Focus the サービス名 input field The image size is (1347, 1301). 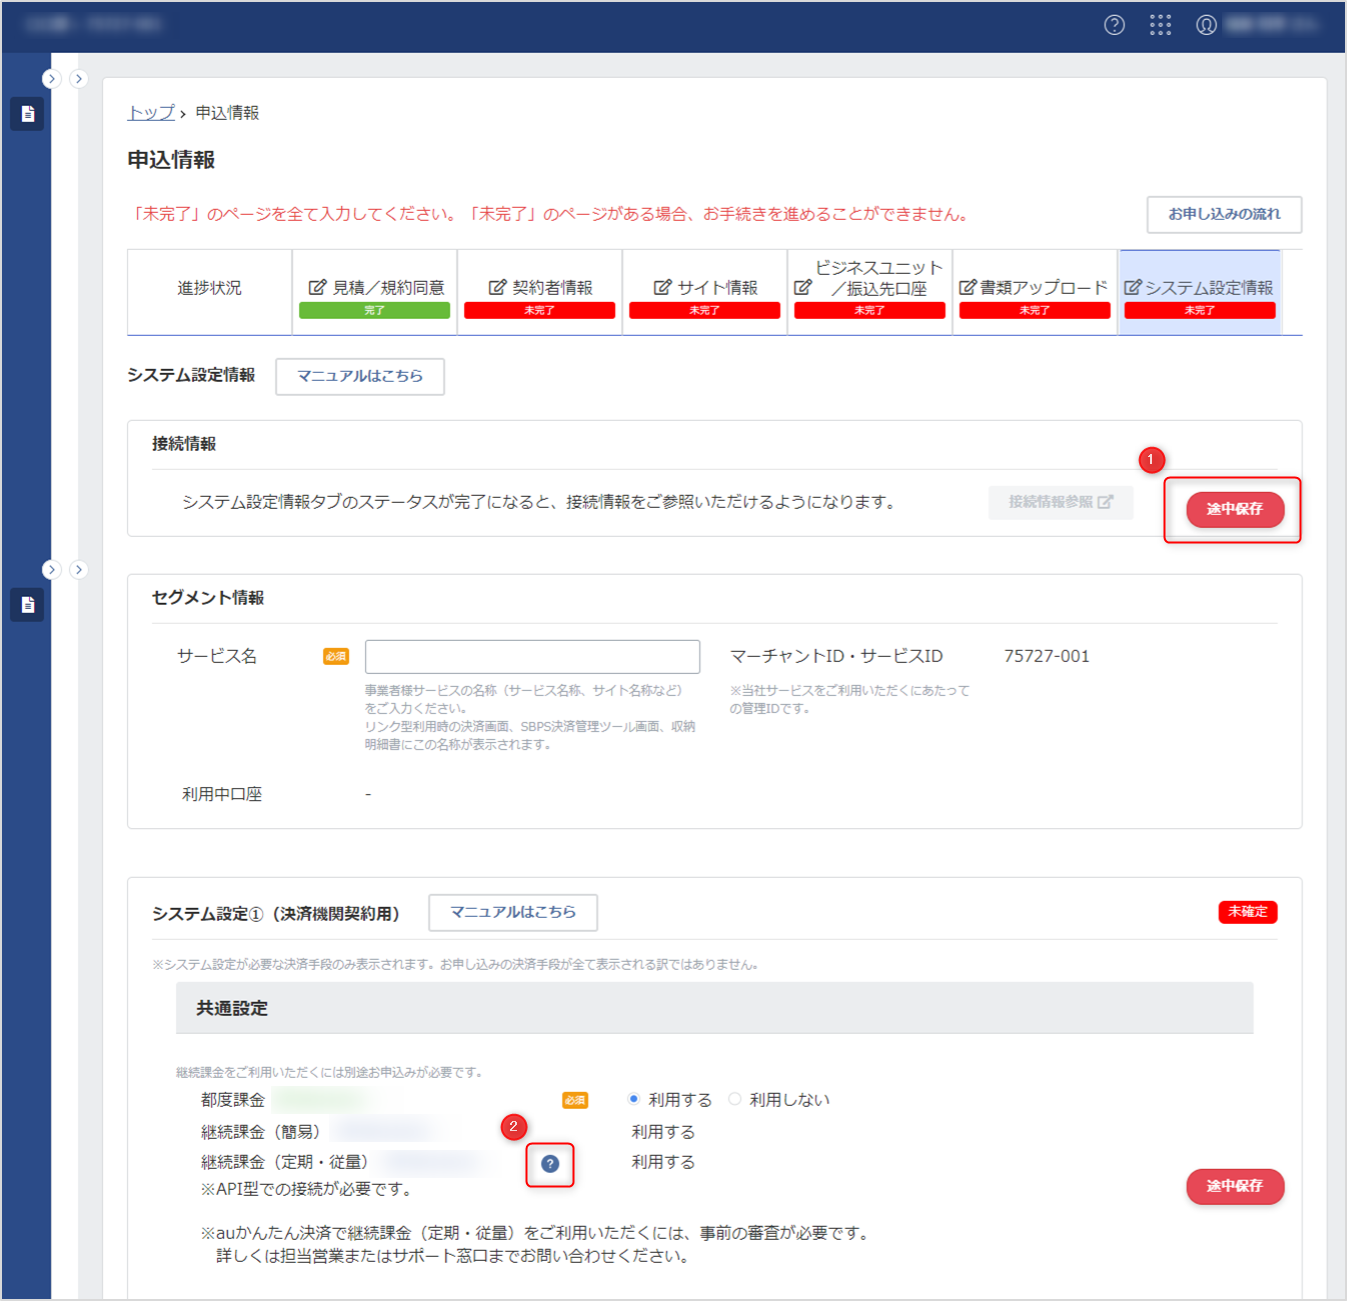532,657
